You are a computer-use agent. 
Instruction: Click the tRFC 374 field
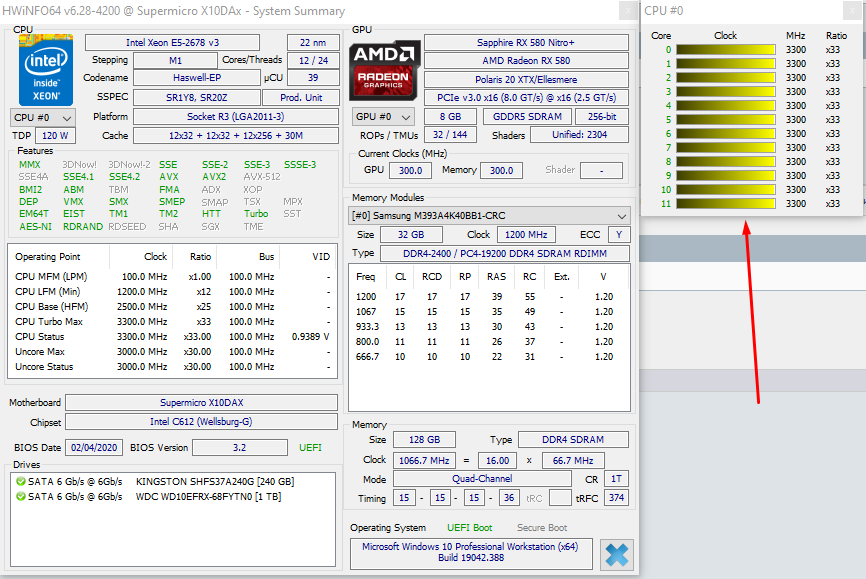click(616, 498)
